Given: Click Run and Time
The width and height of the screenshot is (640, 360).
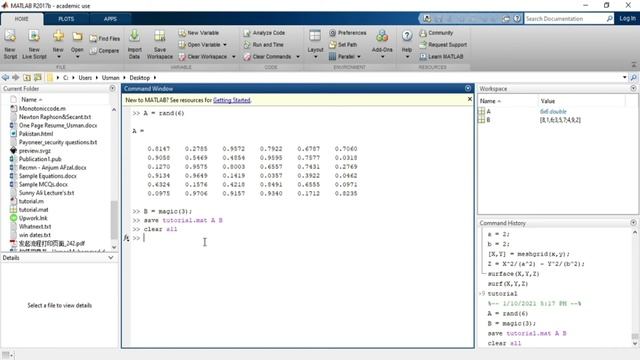Looking at the screenshot, I should 263,44.
